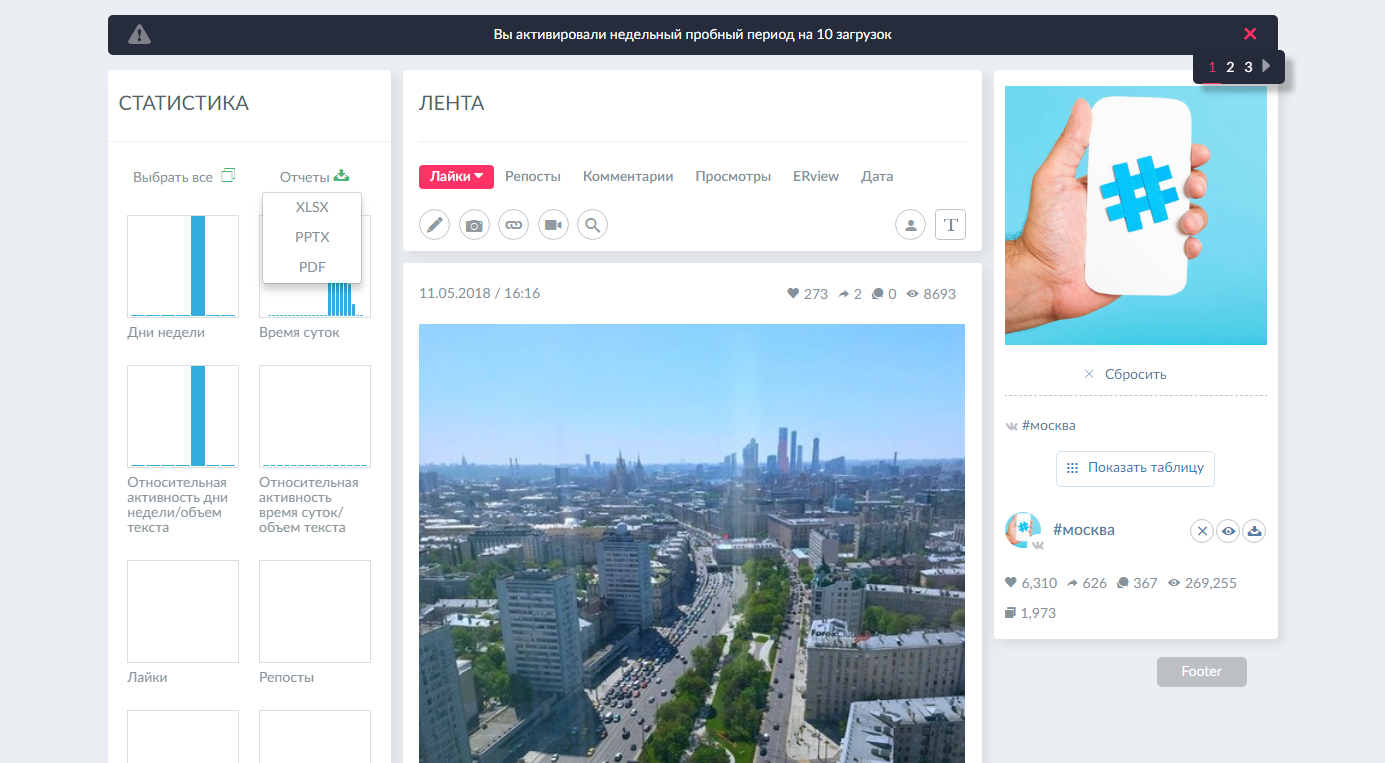This screenshot has width=1385, height=763.
Task: Click the total reposts icon showing 626
Action: [x=1072, y=583]
